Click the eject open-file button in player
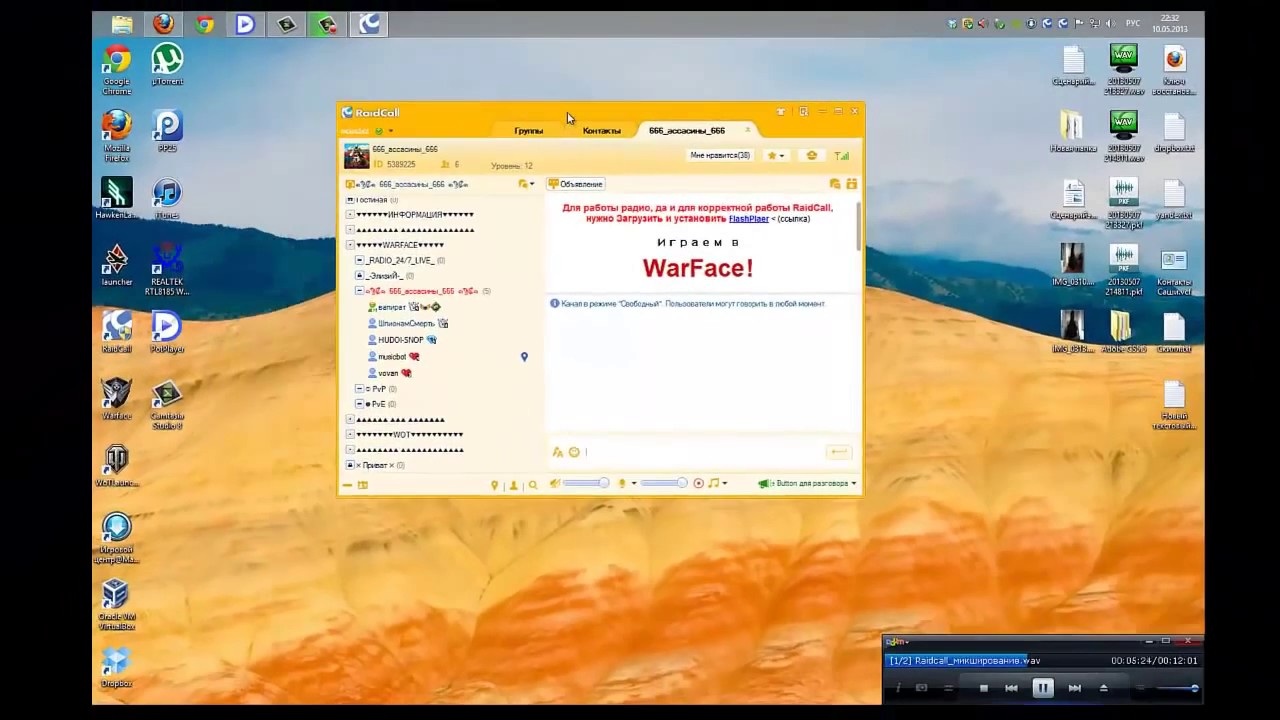This screenshot has width=1280, height=720. (1104, 688)
